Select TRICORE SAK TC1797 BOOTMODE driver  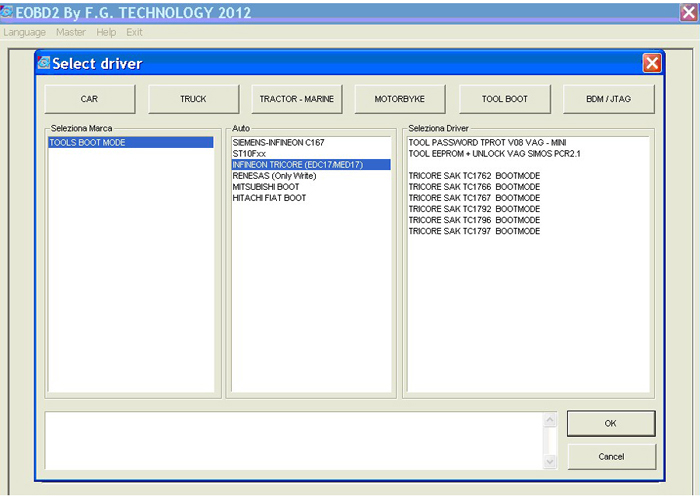[528, 231]
